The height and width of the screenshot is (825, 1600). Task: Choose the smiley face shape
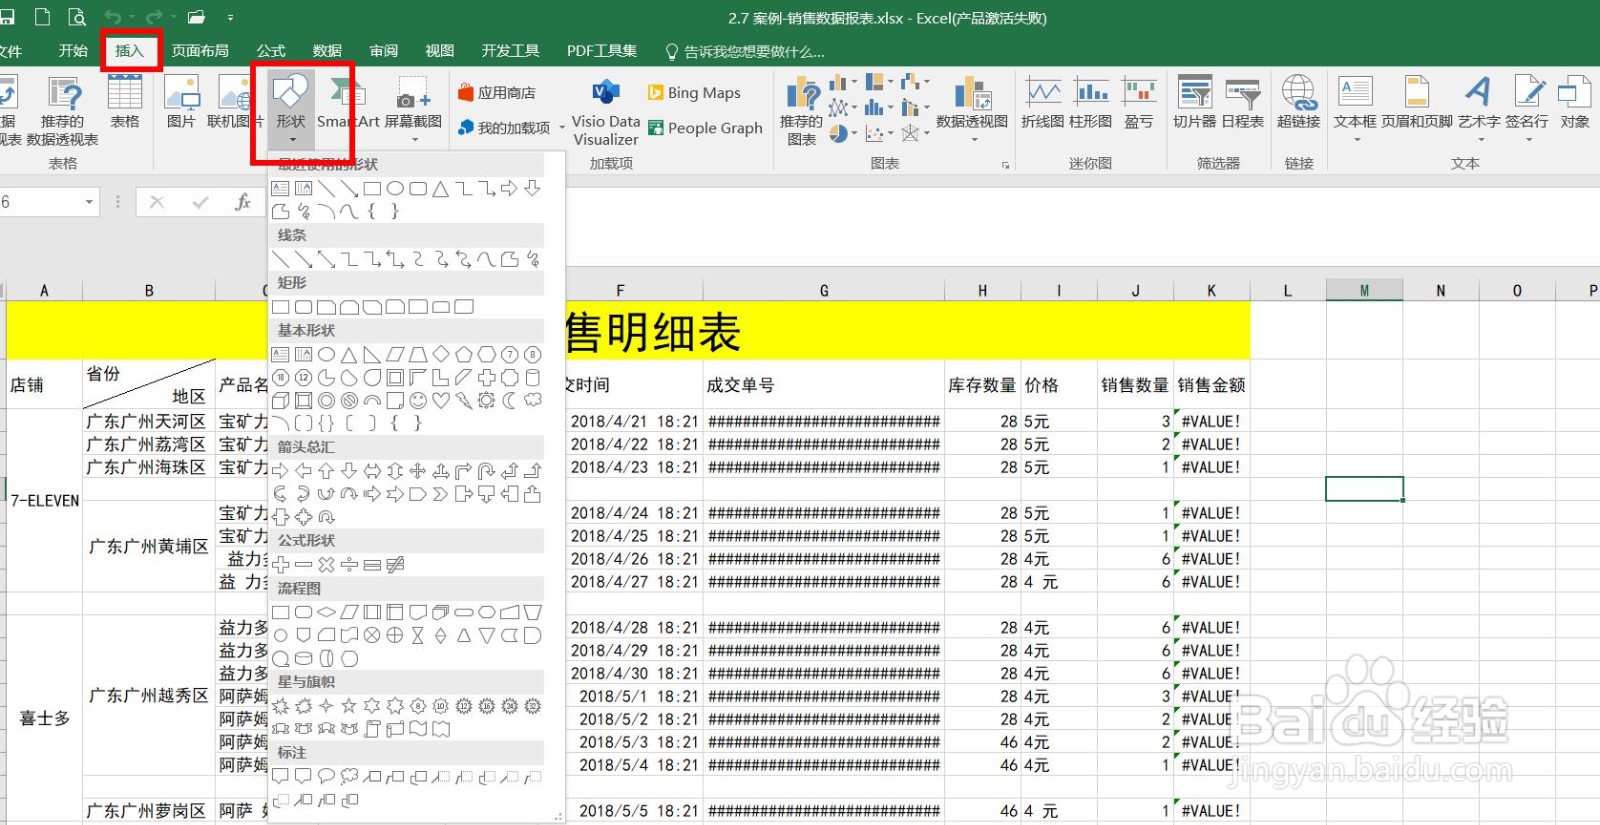coord(417,400)
